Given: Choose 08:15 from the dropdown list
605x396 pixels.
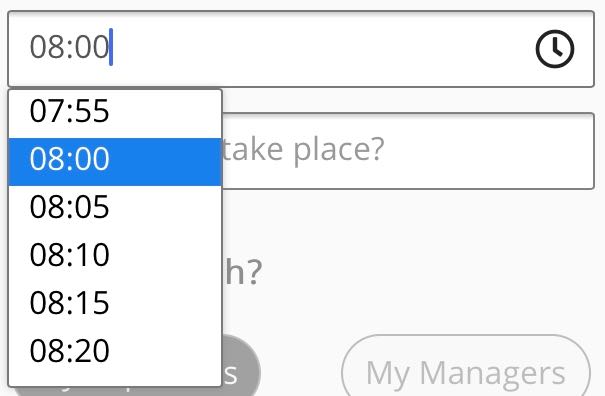Looking at the screenshot, I should pyautogui.click(x=115, y=305).
